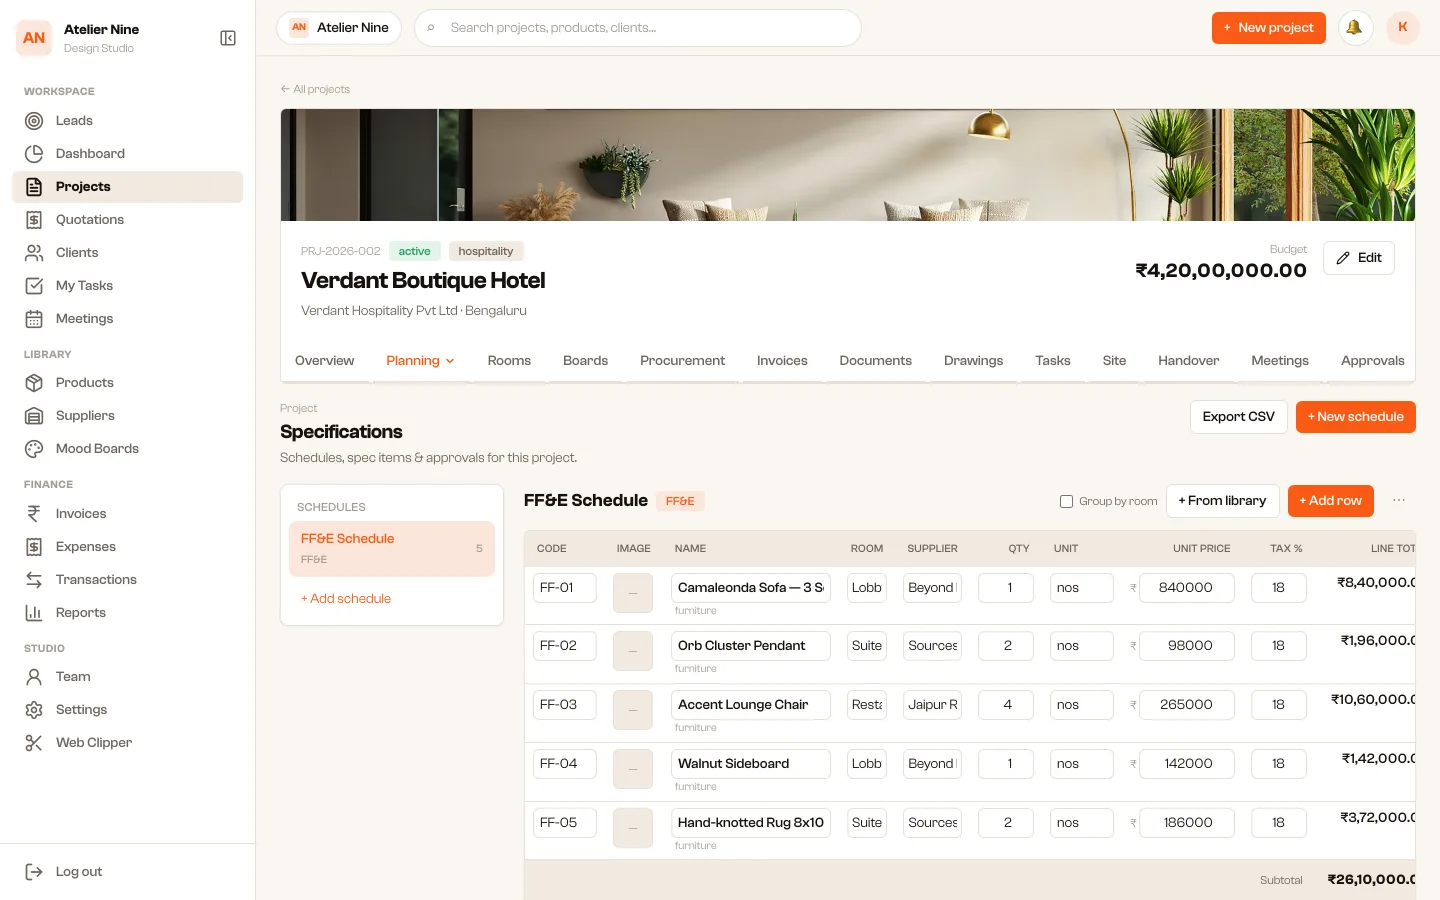Image resolution: width=1440 pixels, height=900 pixels.
Task: Open Products box icon
Action: 34,383
